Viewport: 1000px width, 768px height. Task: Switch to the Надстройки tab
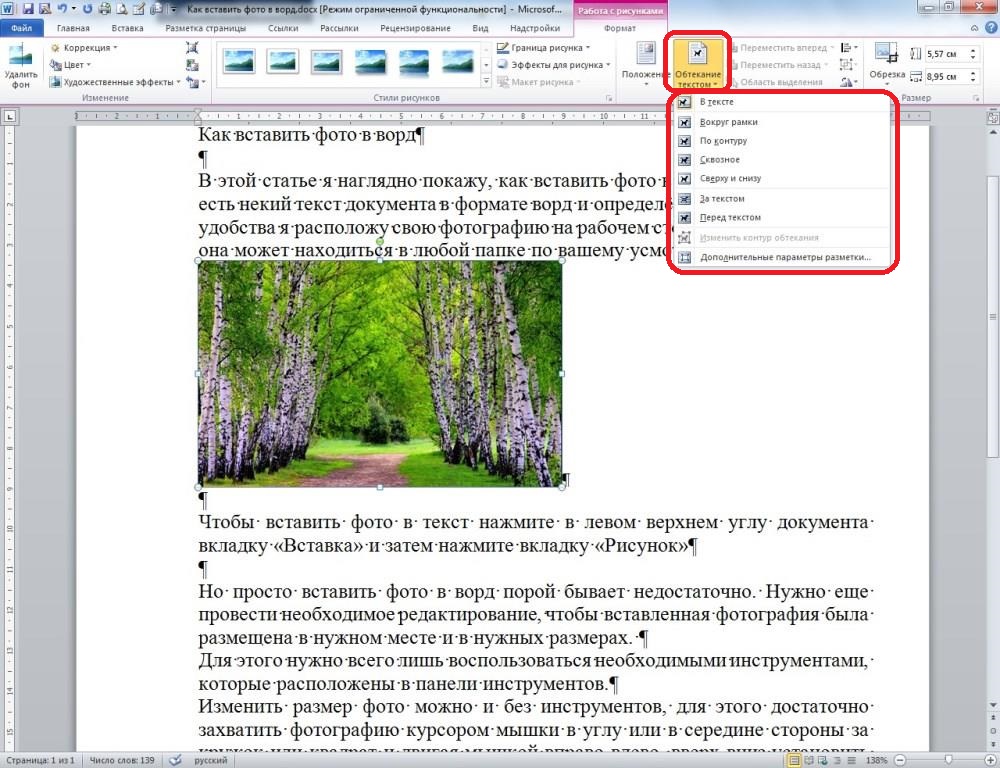pos(534,28)
